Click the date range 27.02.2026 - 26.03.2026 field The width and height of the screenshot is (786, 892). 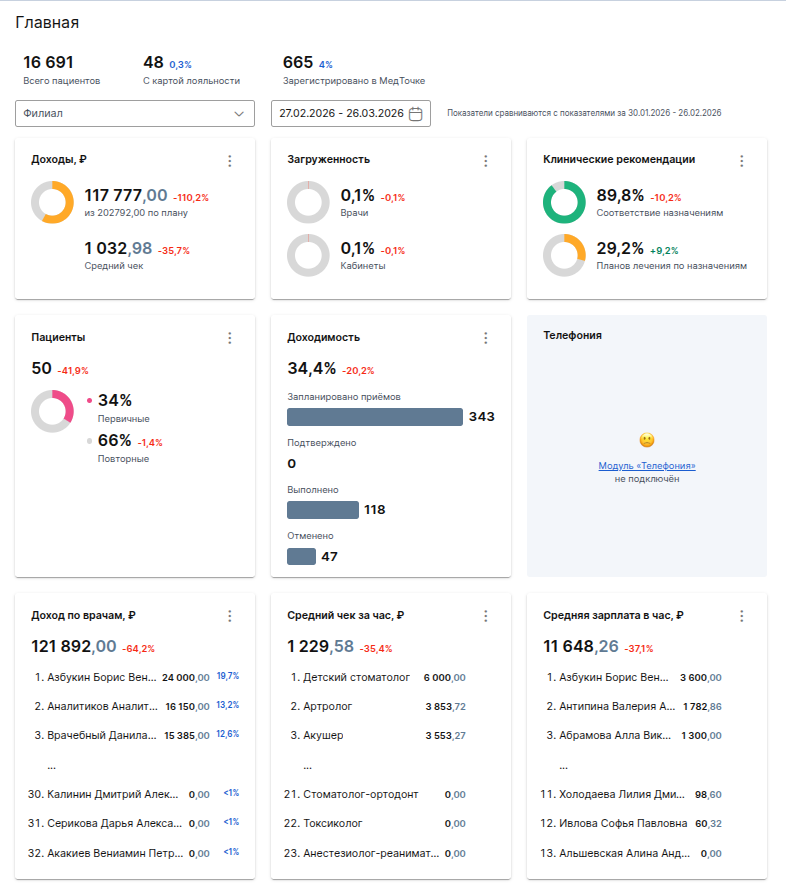[341, 114]
